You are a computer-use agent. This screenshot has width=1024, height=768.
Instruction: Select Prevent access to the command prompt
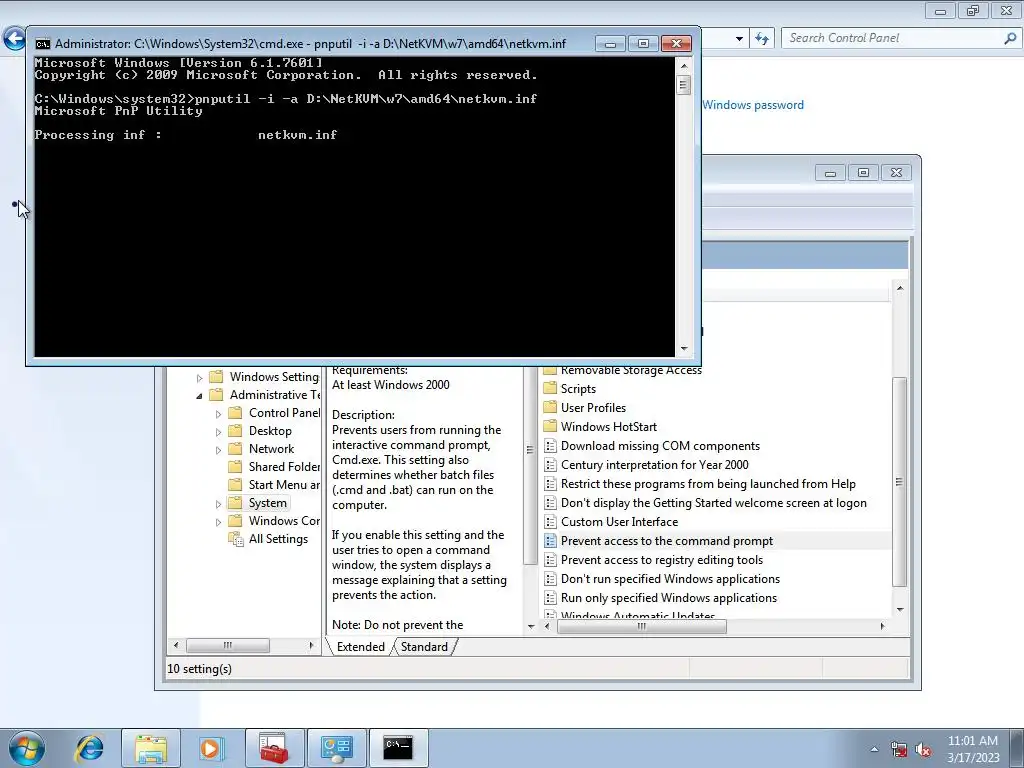click(667, 541)
